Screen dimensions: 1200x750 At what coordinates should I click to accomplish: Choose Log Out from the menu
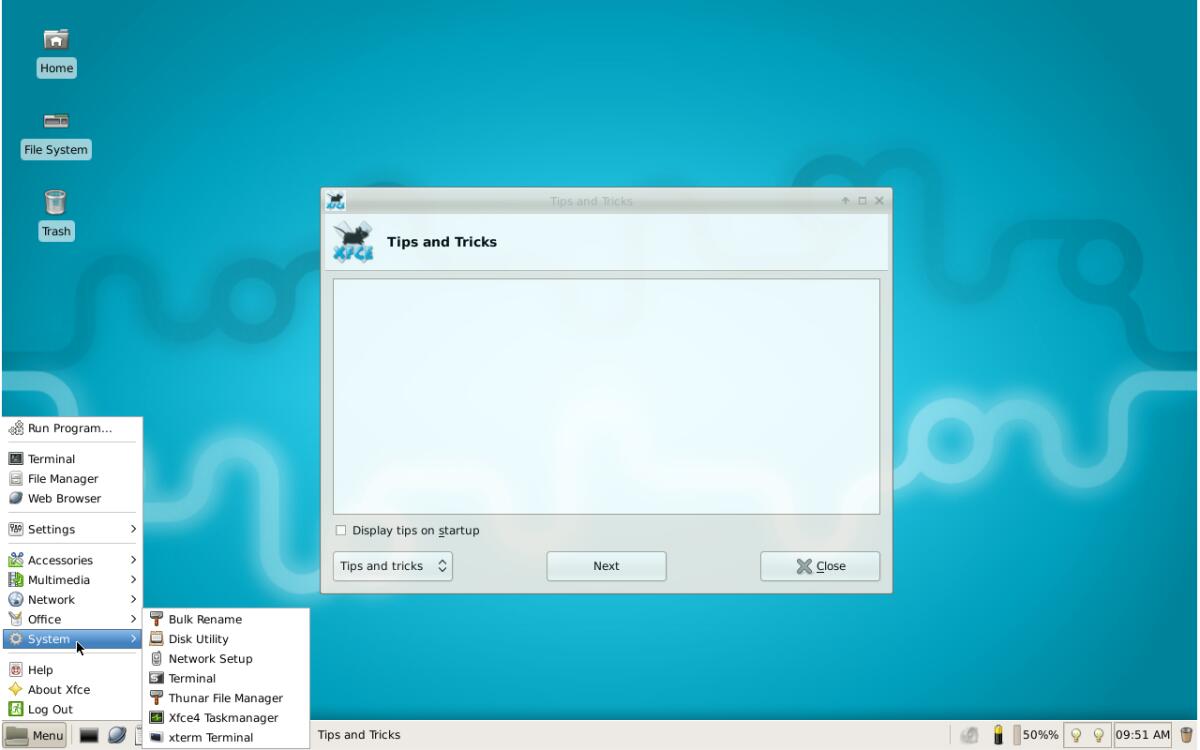coord(46,709)
